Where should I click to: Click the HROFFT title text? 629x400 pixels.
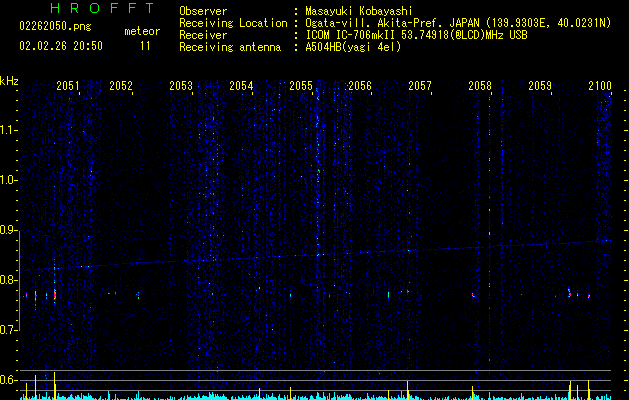pyautogui.click(x=103, y=8)
